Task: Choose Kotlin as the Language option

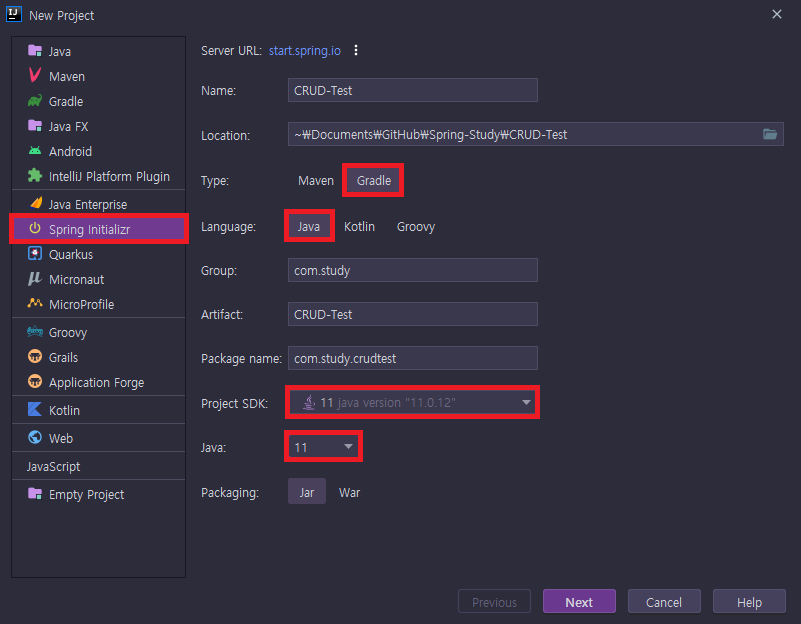Action: click(x=359, y=226)
